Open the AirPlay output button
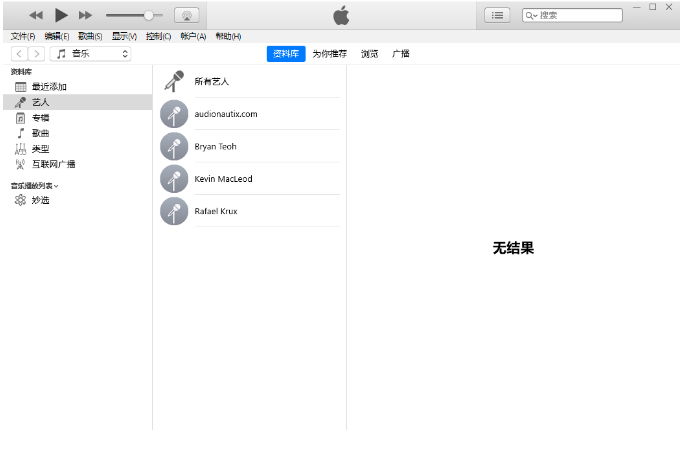This screenshot has width=684, height=450. [187, 16]
